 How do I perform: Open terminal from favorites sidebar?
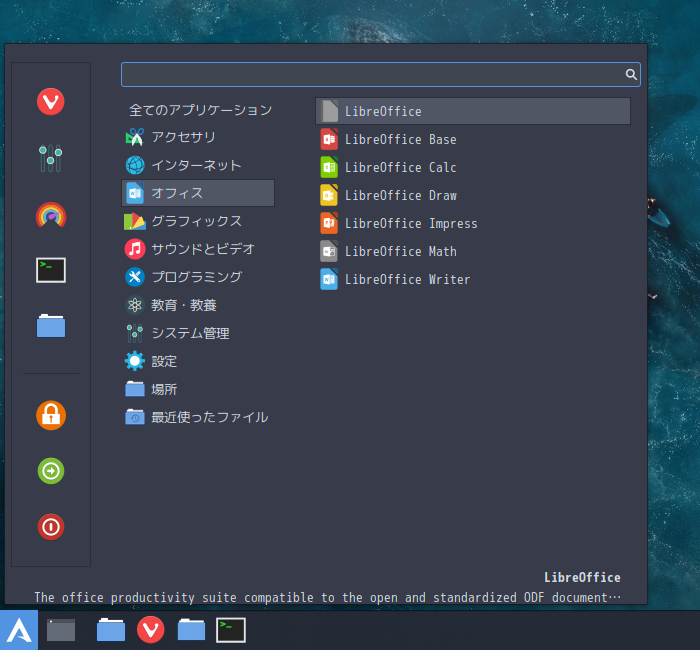coord(50,270)
